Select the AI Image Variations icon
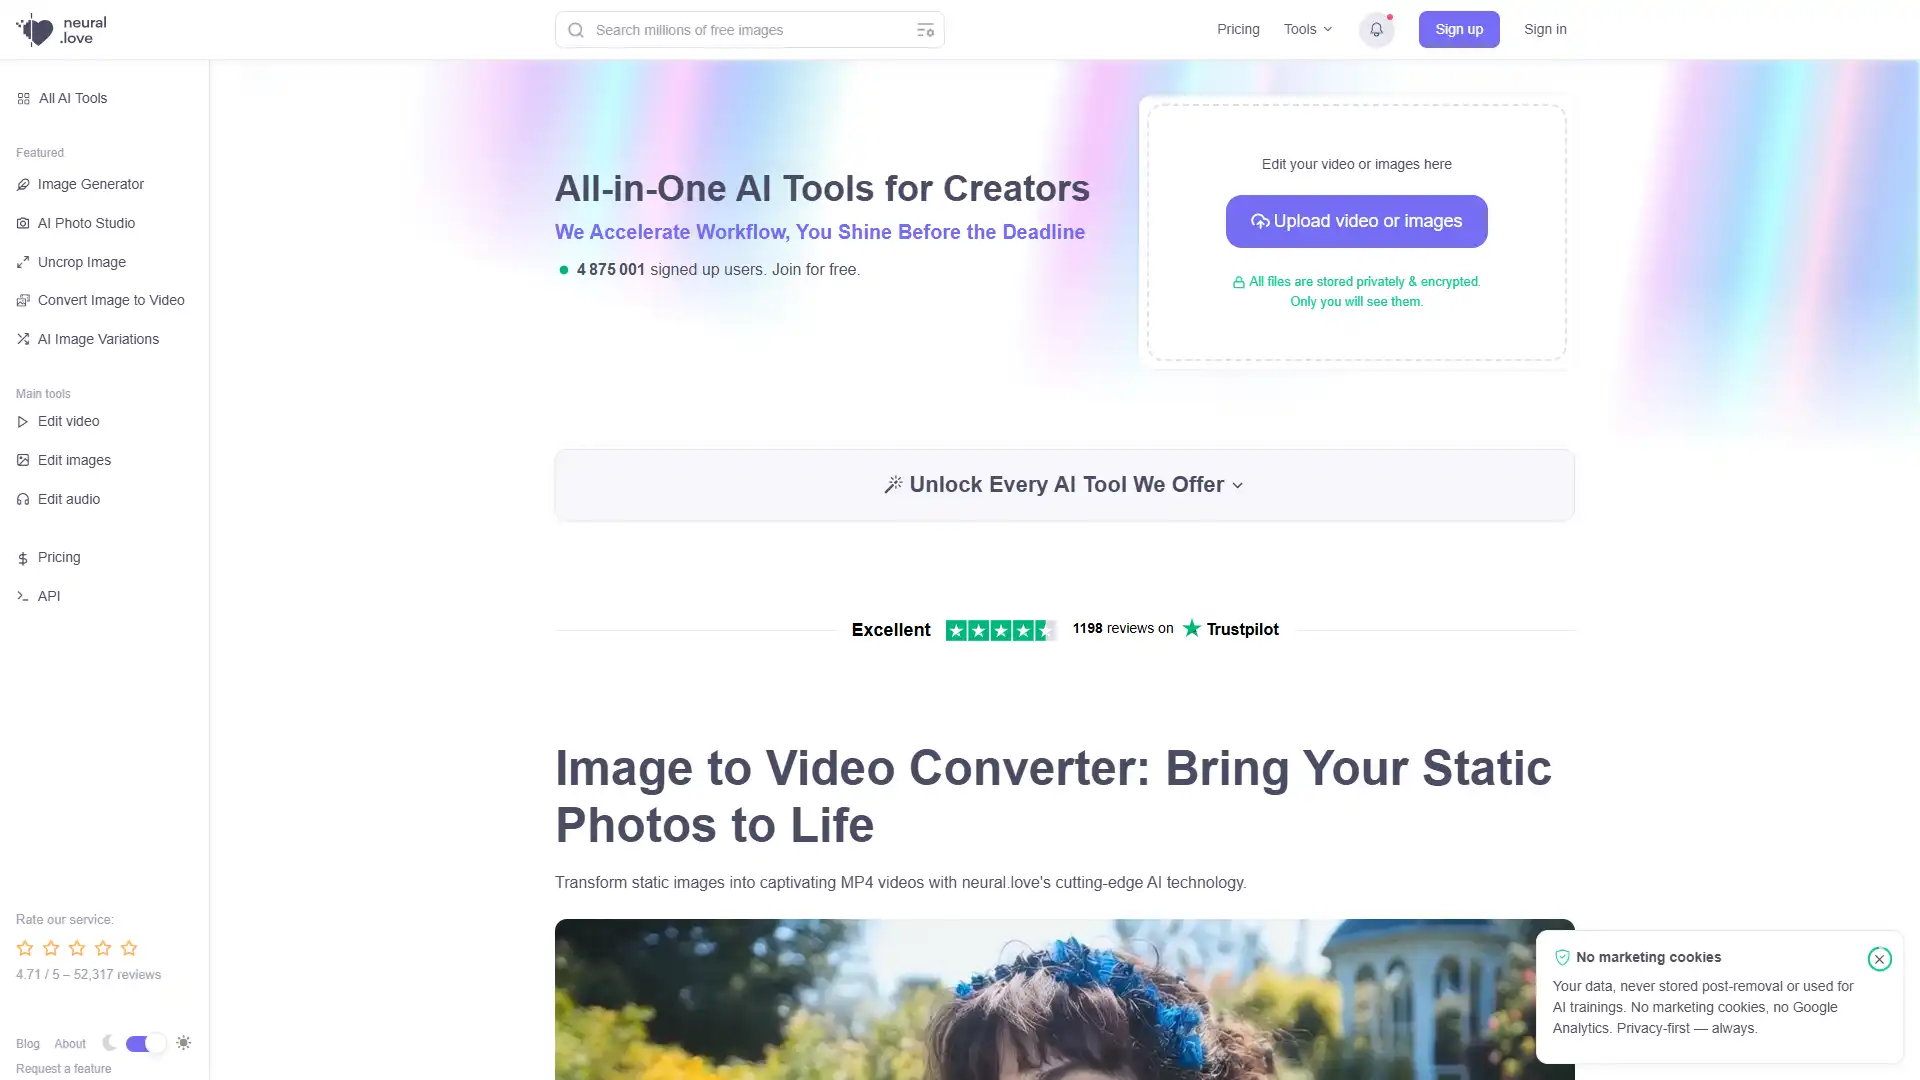Viewport: 1920px width, 1080px height. pyautogui.click(x=22, y=339)
